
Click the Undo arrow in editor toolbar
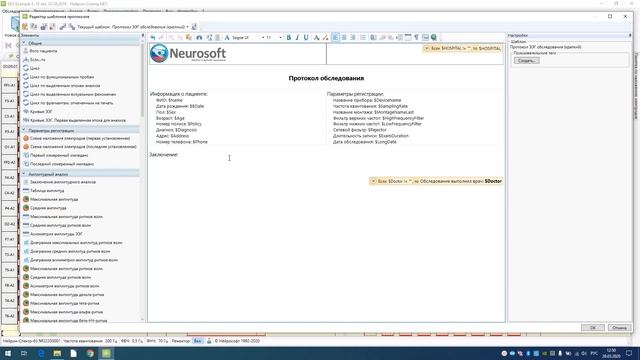[x=153, y=38]
